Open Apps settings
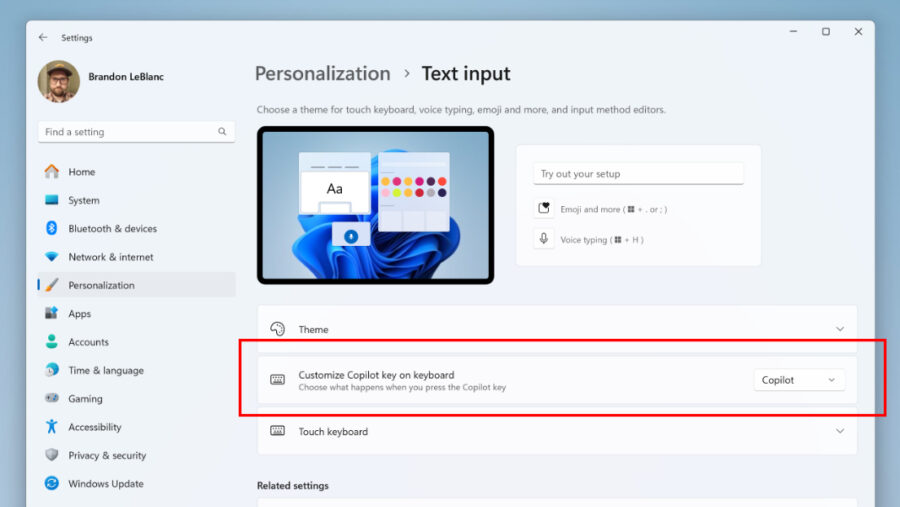This screenshot has height=507, width=900. tap(137, 314)
